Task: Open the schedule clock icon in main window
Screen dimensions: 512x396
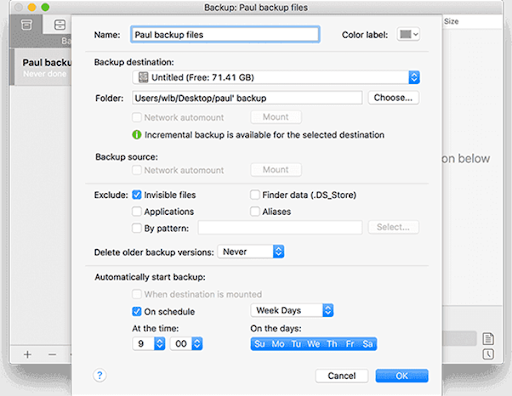Action: pyautogui.click(x=488, y=354)
